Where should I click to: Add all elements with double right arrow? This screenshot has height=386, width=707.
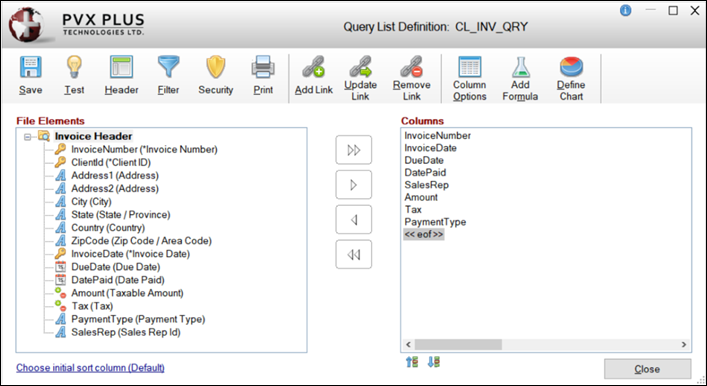pyautogui.click(x=354, y=150)
